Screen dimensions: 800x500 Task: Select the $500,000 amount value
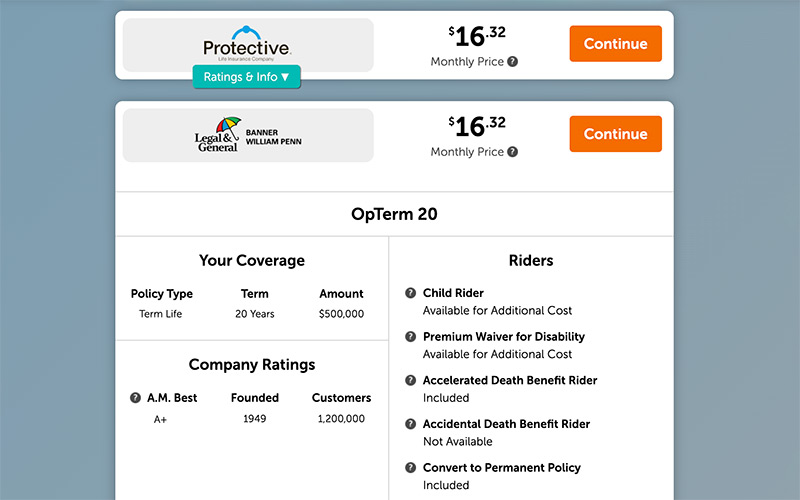coord(341,314)
